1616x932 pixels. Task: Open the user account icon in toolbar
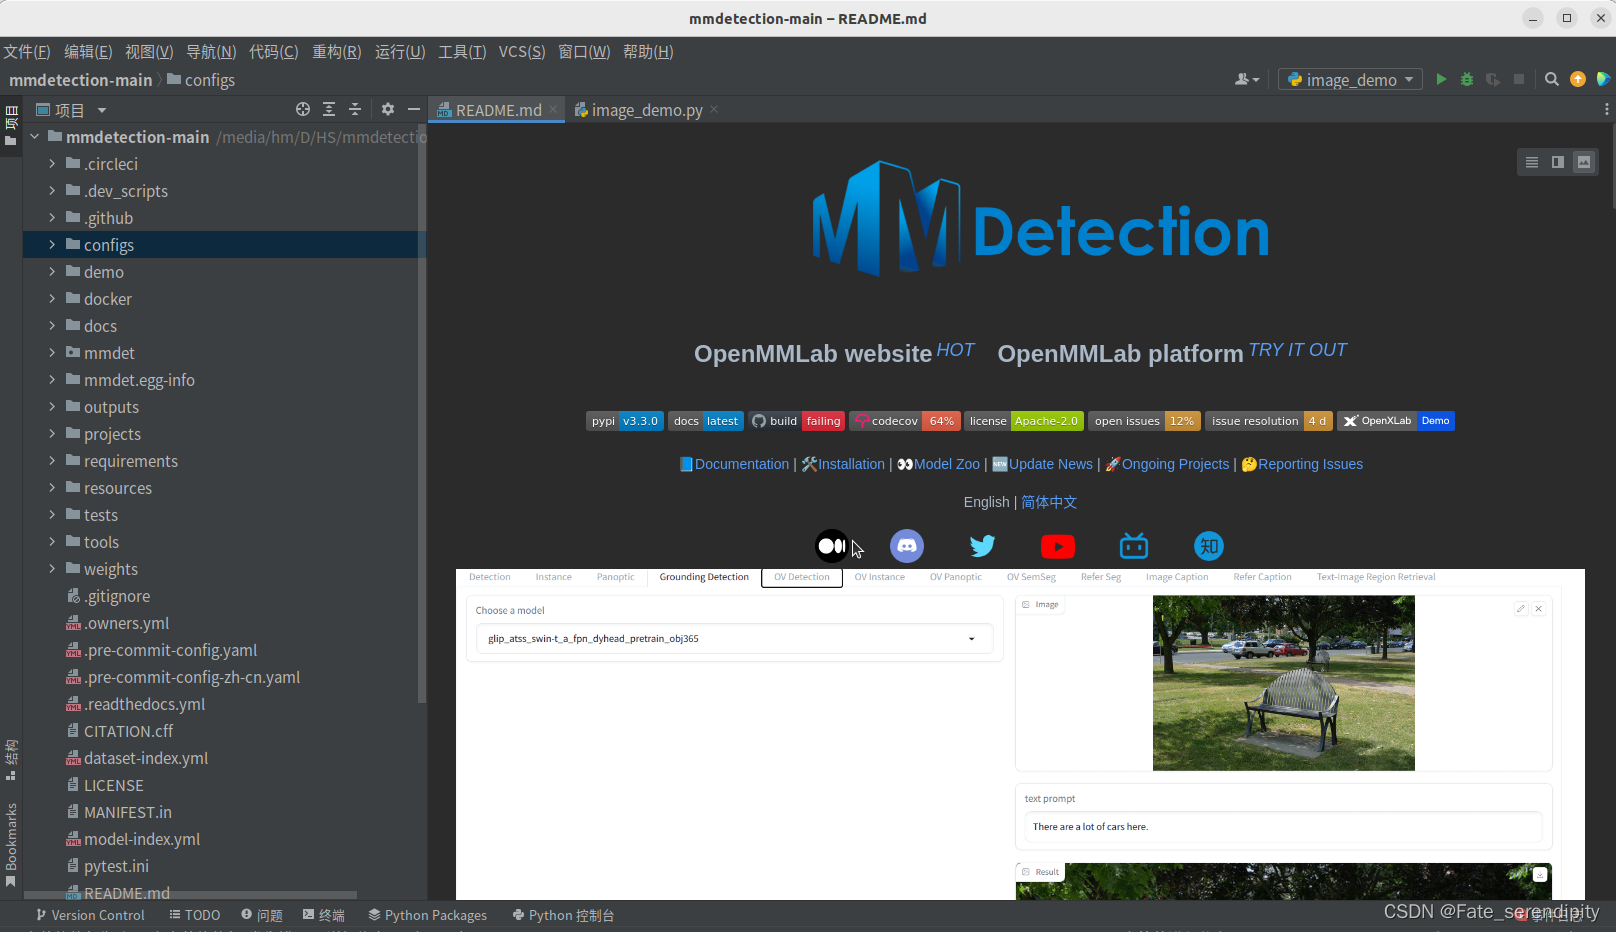1247,79
